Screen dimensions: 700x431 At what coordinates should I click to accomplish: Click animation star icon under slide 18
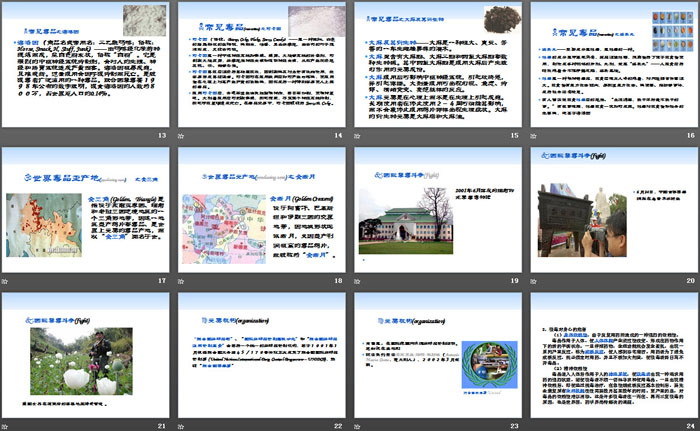pos(181,281)
